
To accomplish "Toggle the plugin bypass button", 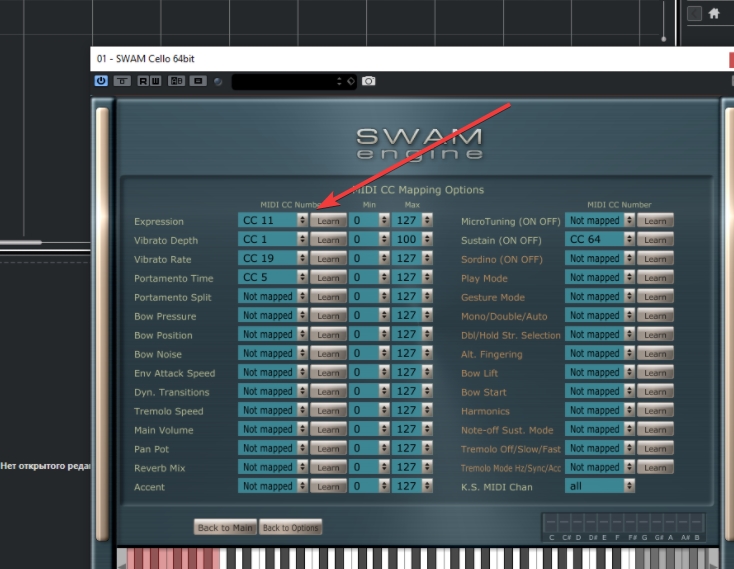I will tap(122, 81).
